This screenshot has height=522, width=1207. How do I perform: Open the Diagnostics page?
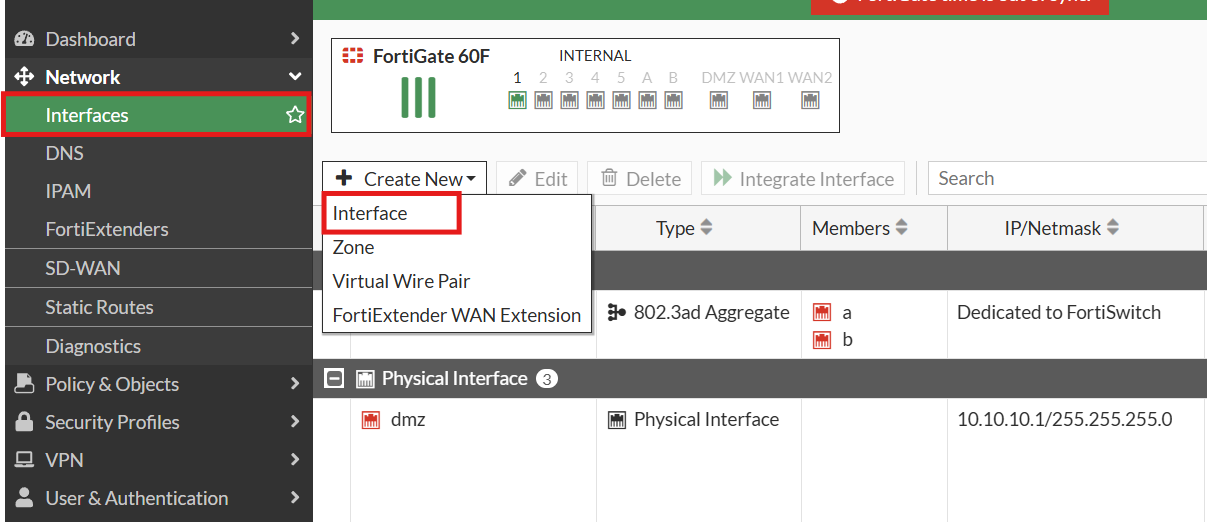click(157, 346)
